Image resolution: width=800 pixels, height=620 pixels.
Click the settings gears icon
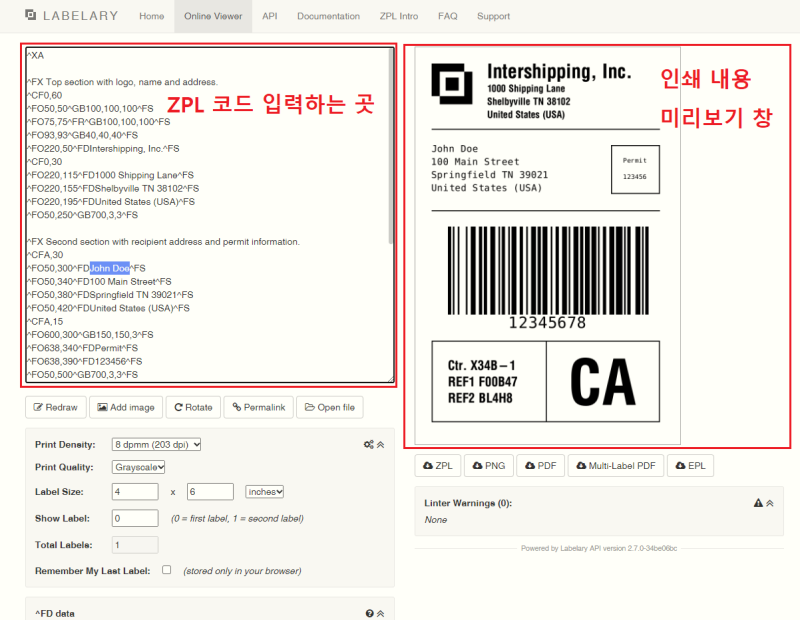[x=369, y=444]
